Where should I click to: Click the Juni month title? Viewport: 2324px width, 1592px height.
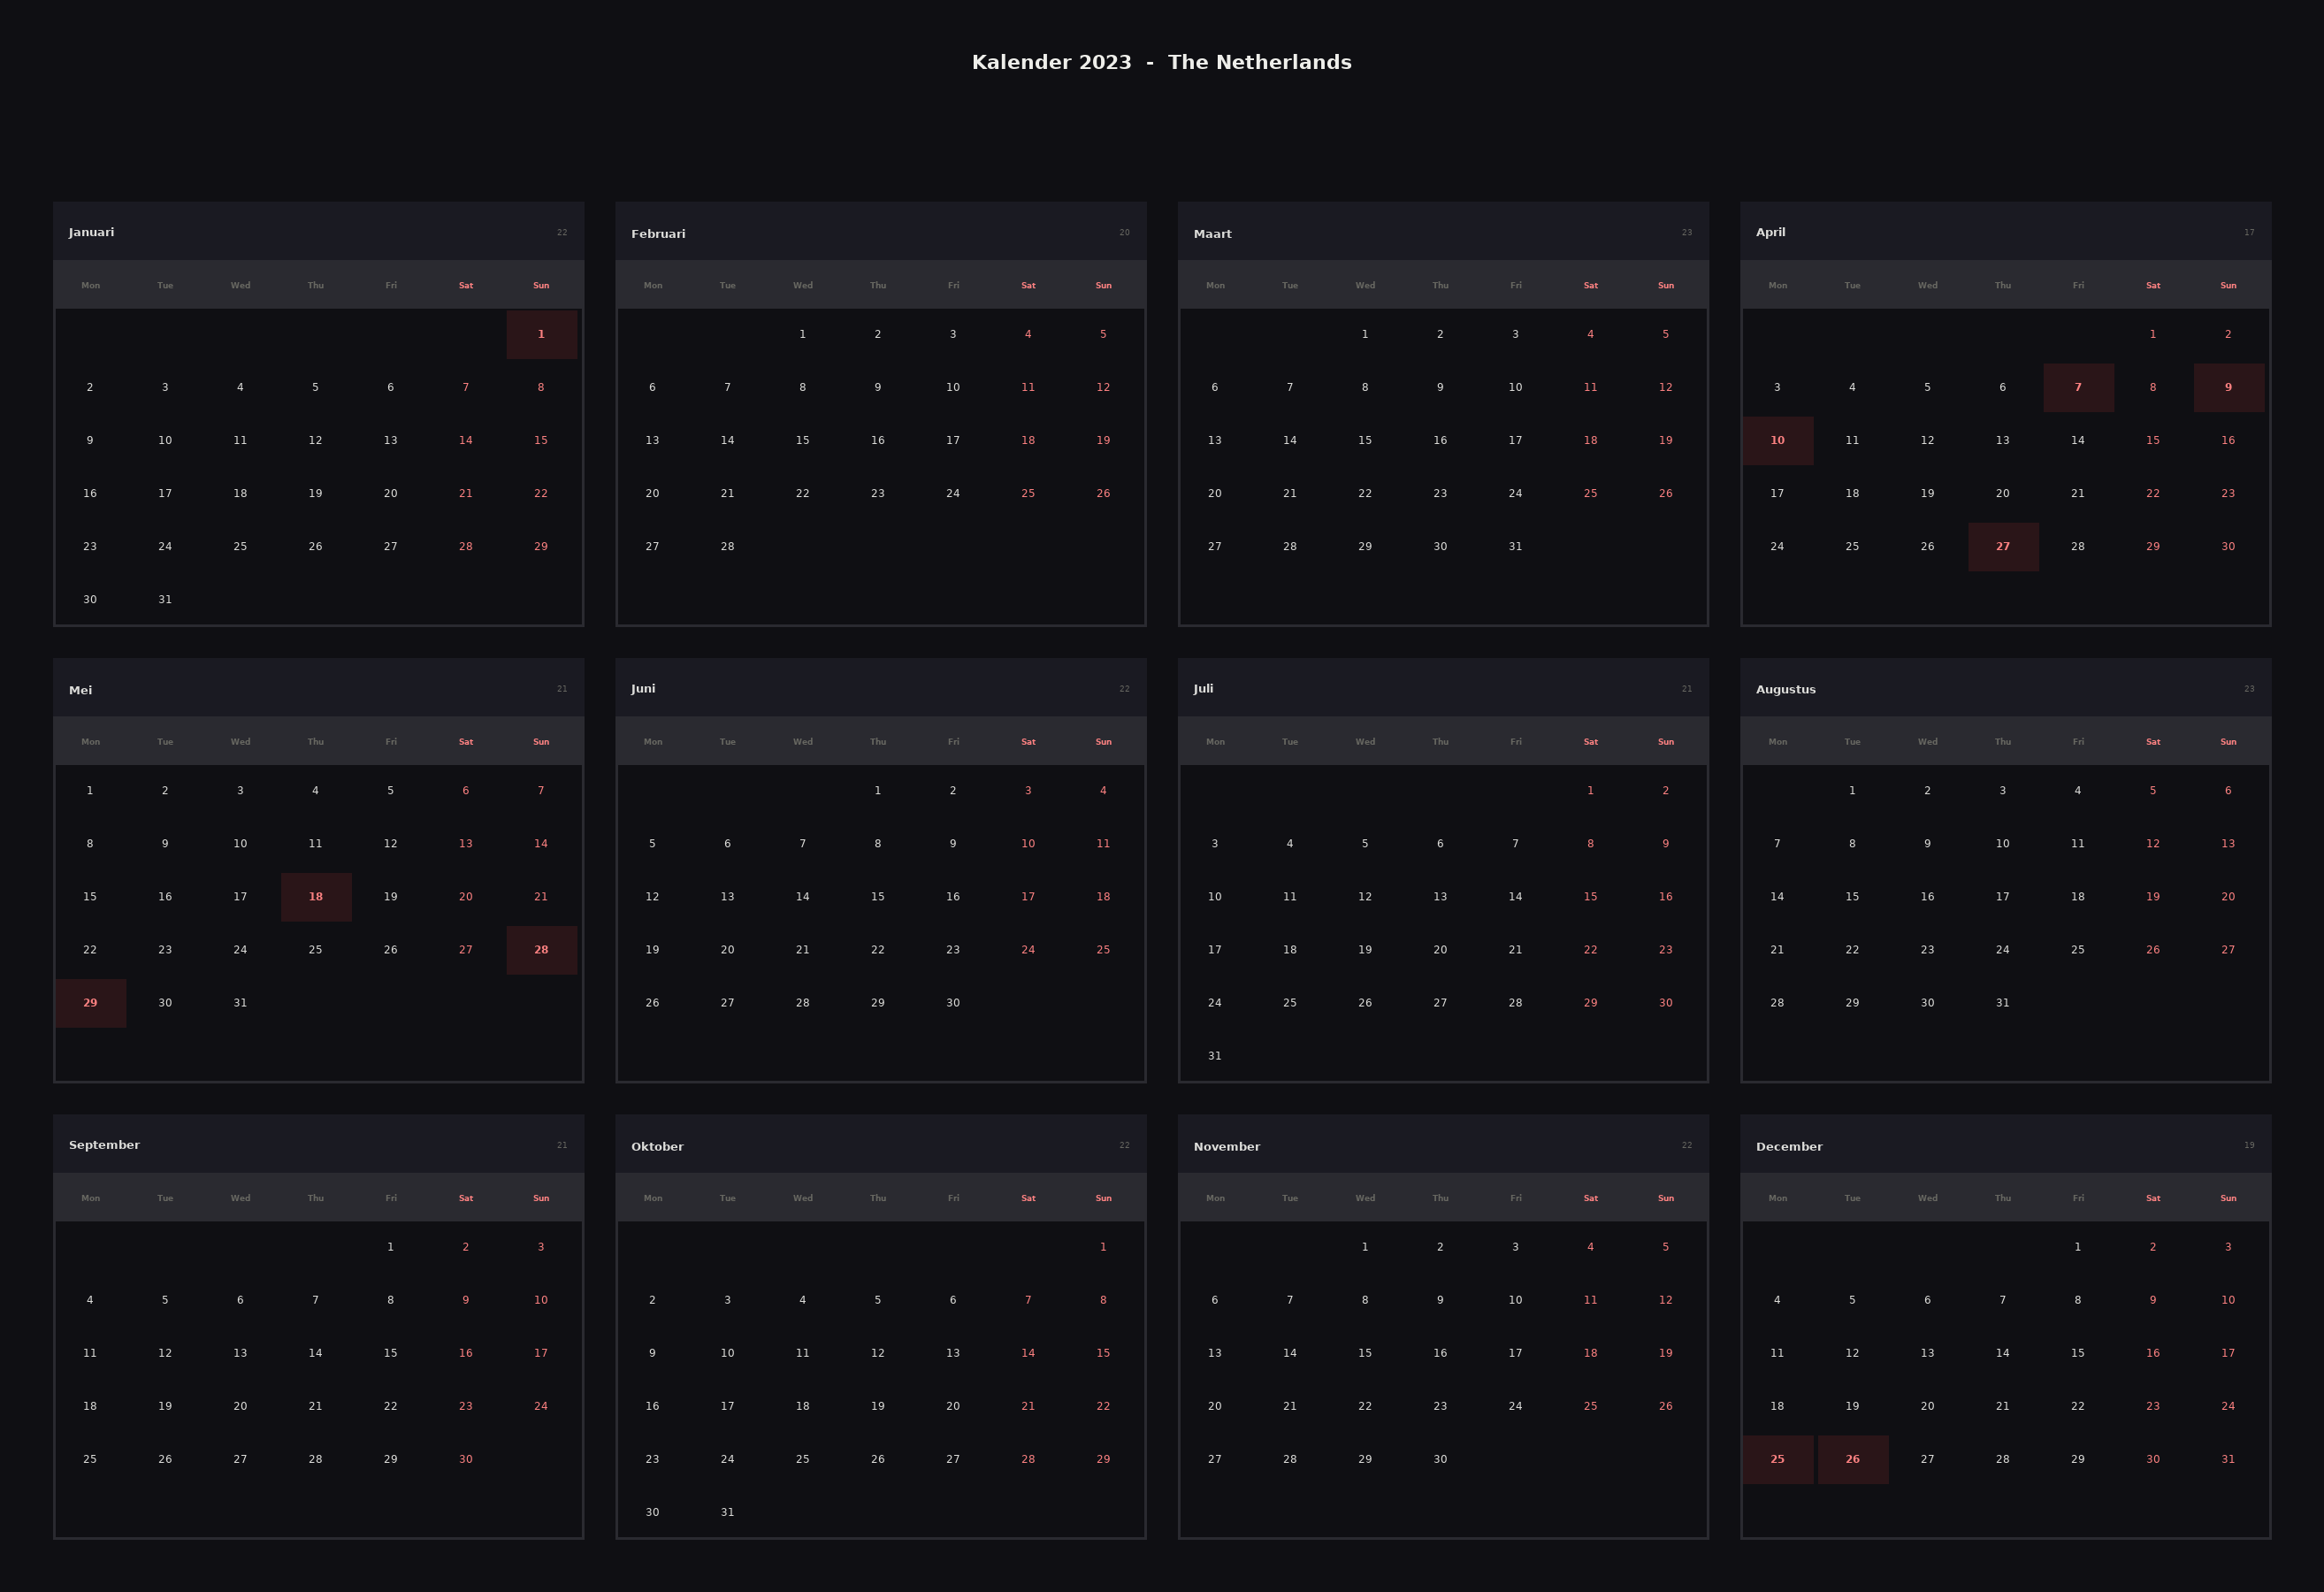[x=643, y=688]
